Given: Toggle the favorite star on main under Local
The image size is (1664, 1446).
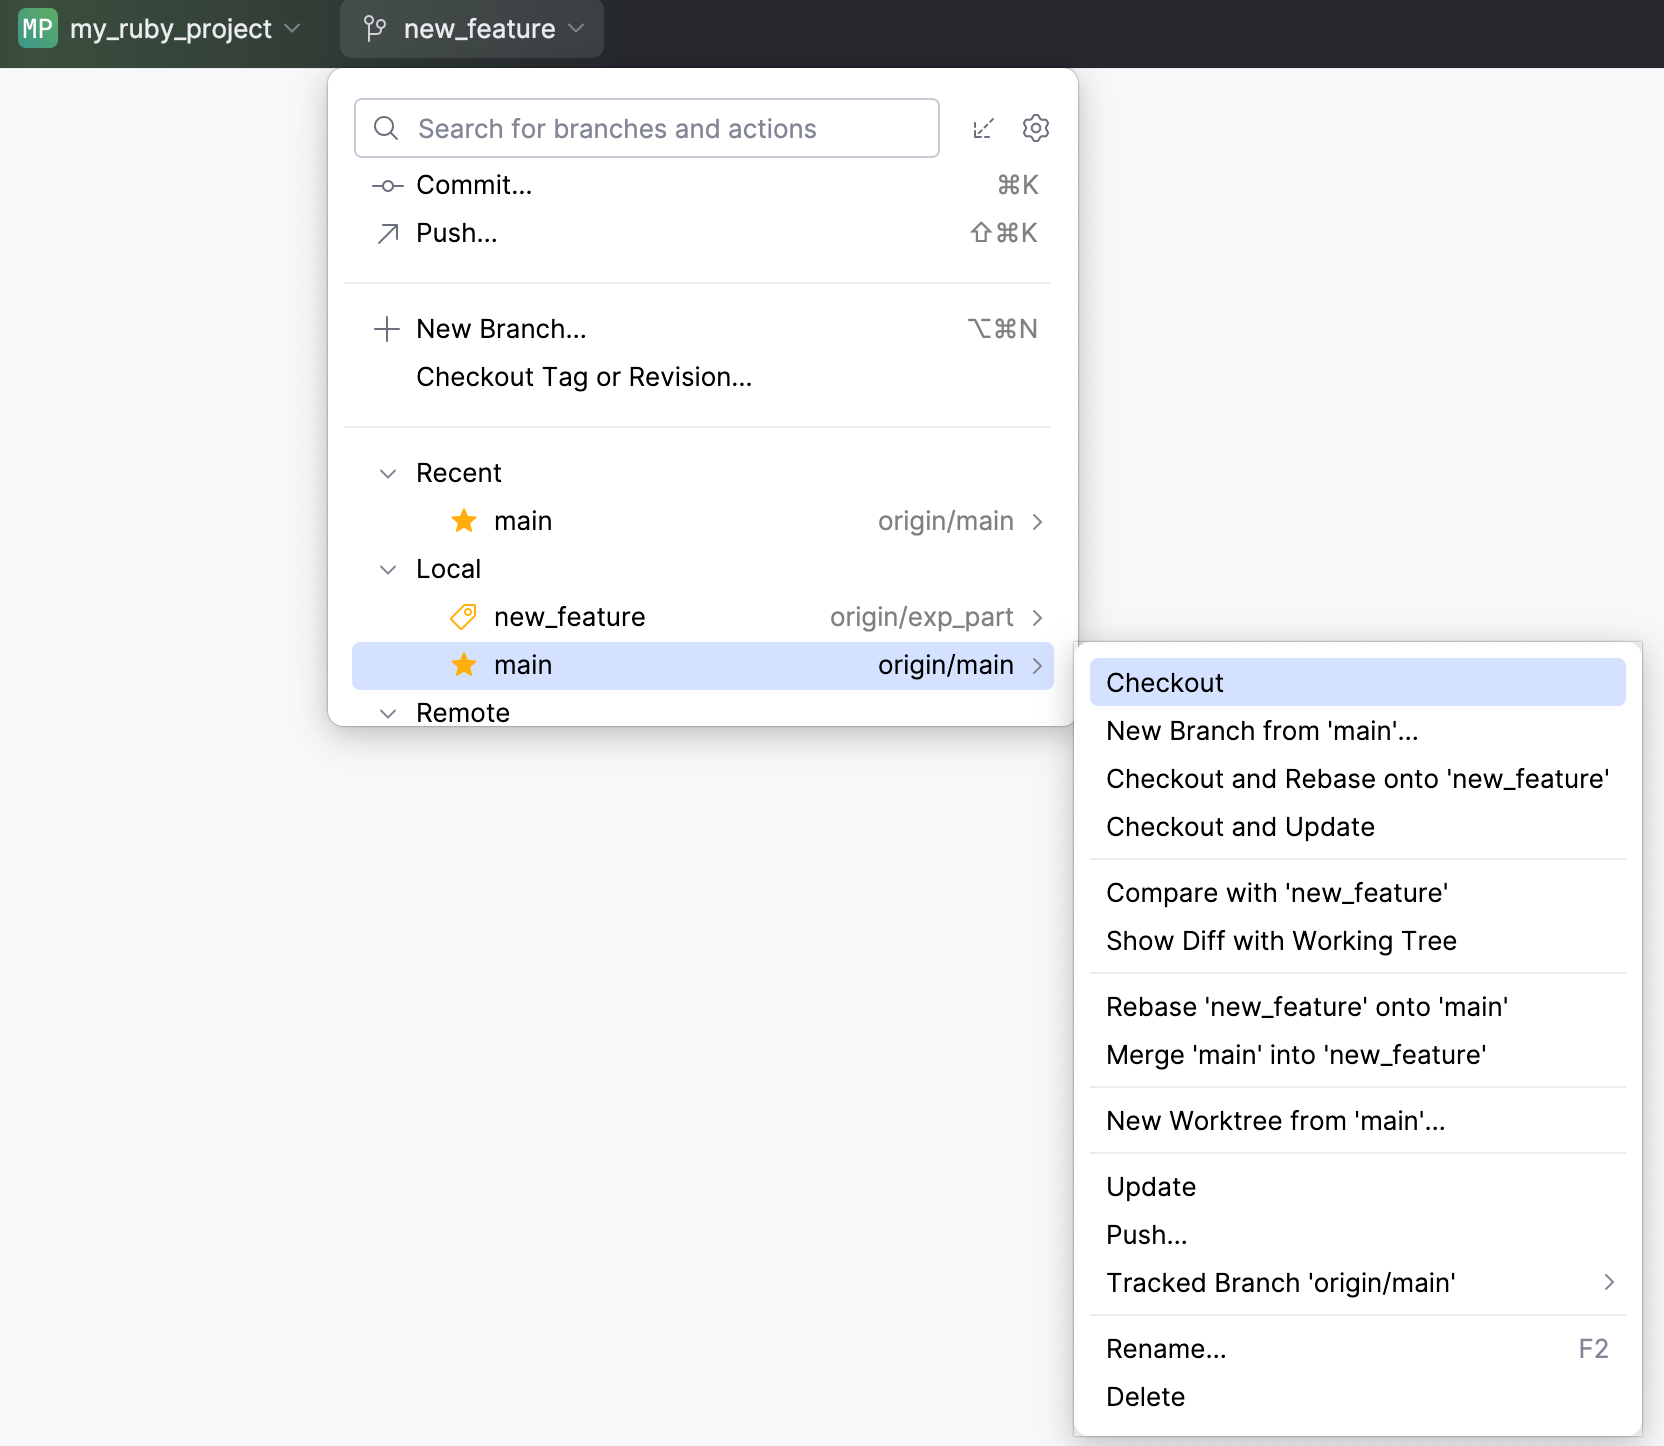Looking at the screenshot, I should [463, 665].
